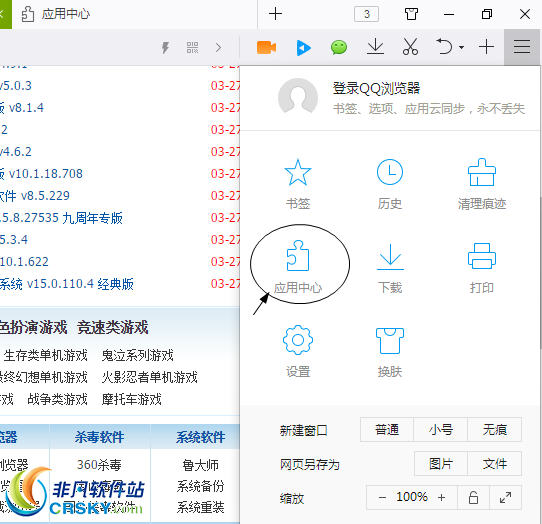Open the 鬼泣系列游戏 link
This screenshot has height=524, width=542.
point(137,355)
